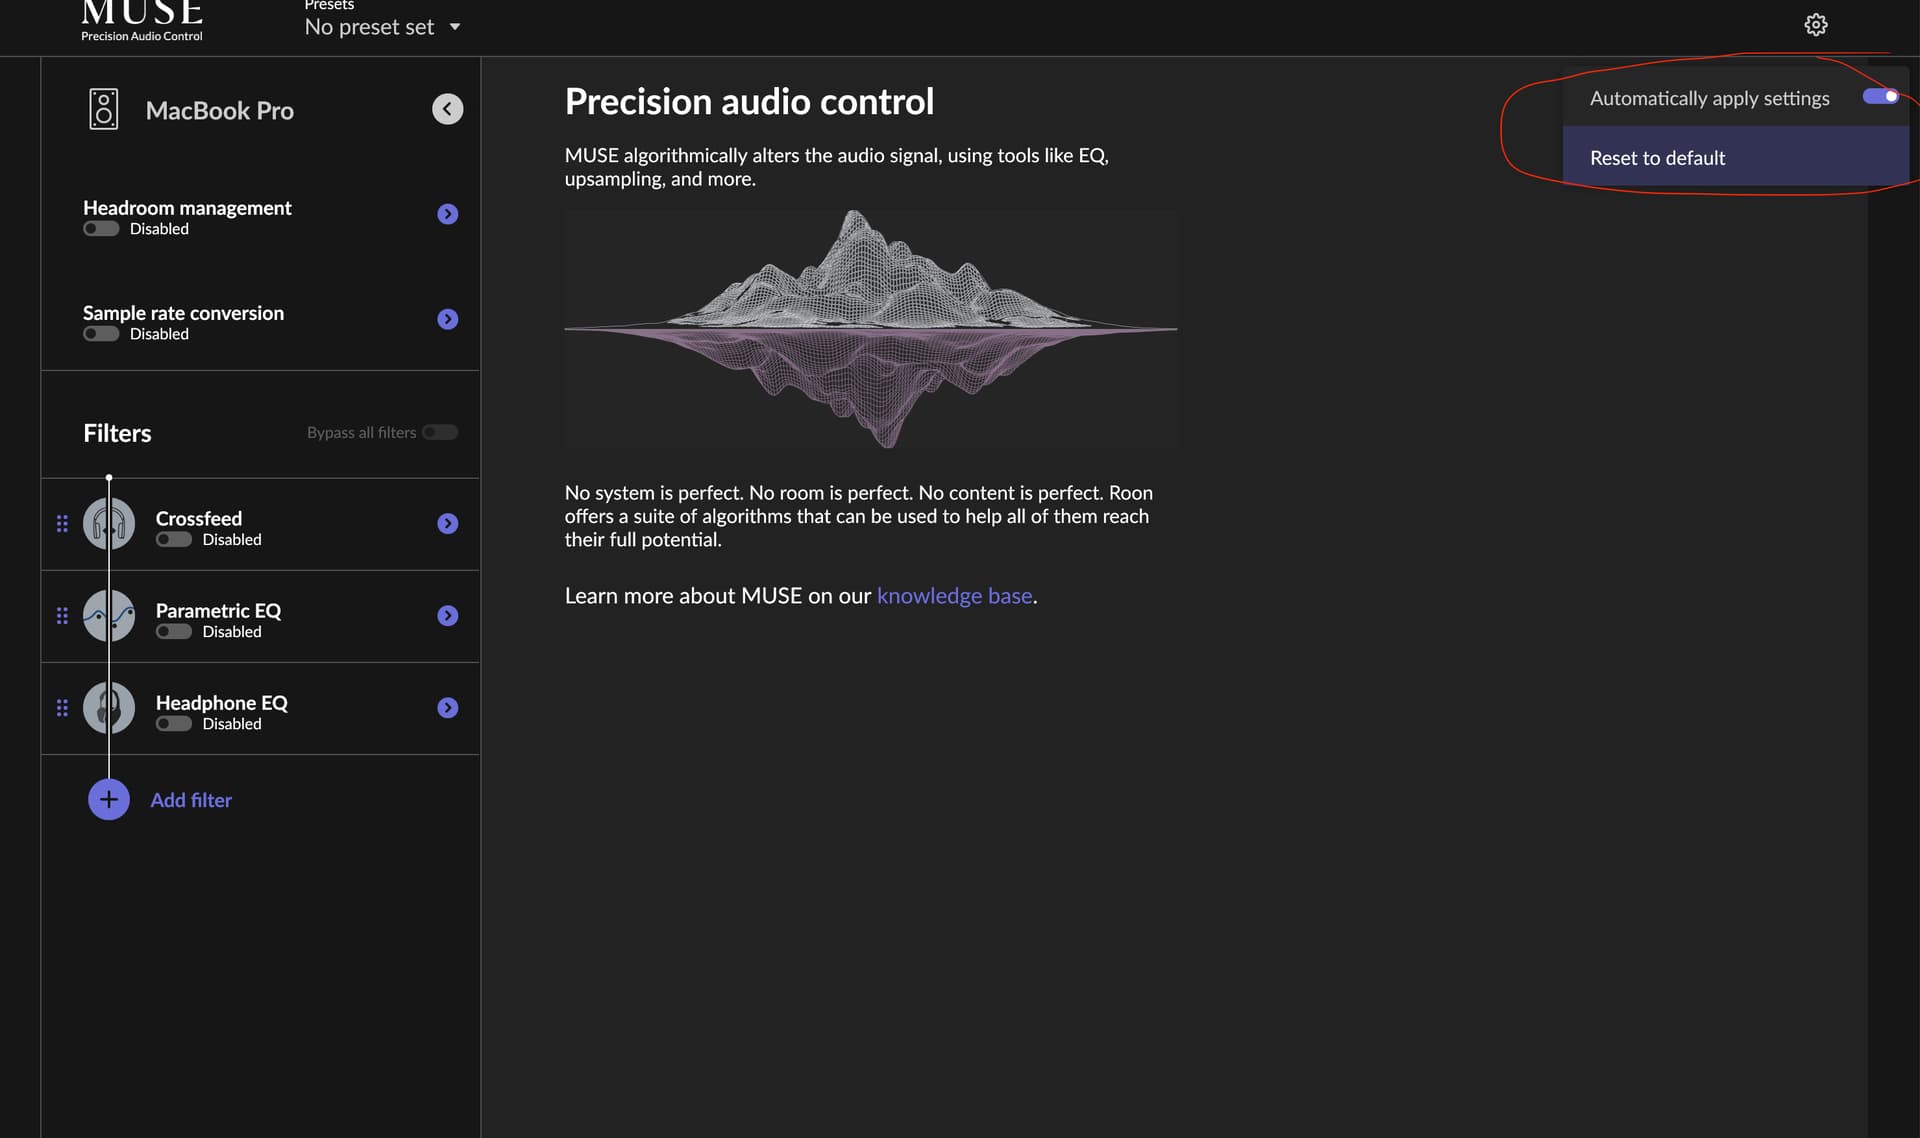The image size is (1920, 1138).
Task: Click the plus Add filter icon
Action: (109, 799)
